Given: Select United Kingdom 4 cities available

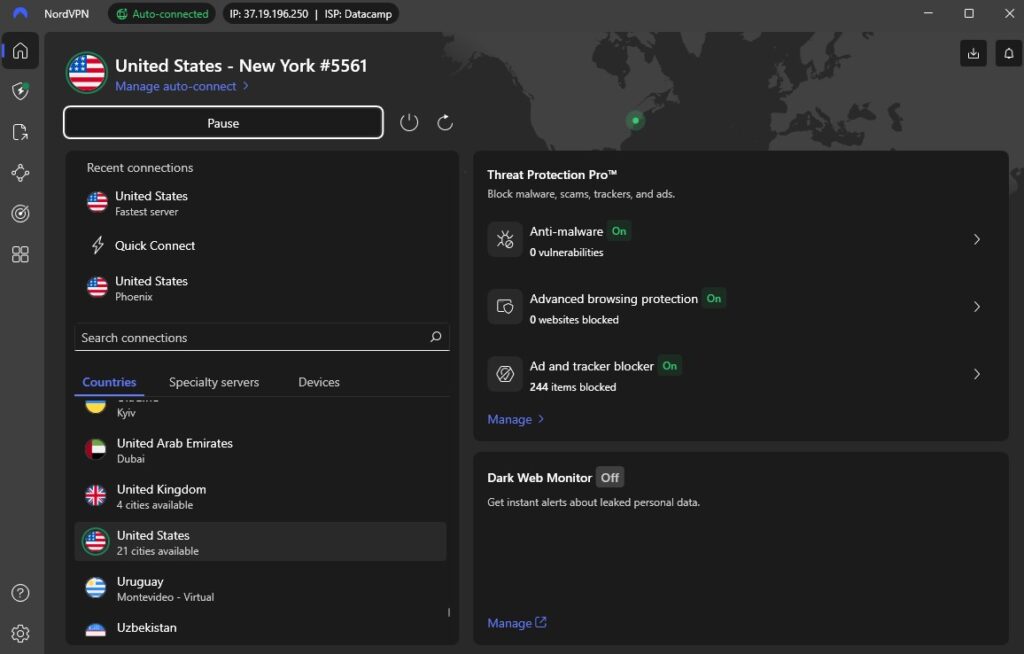Looking at the screenshot, I should (x=261, y=497).
